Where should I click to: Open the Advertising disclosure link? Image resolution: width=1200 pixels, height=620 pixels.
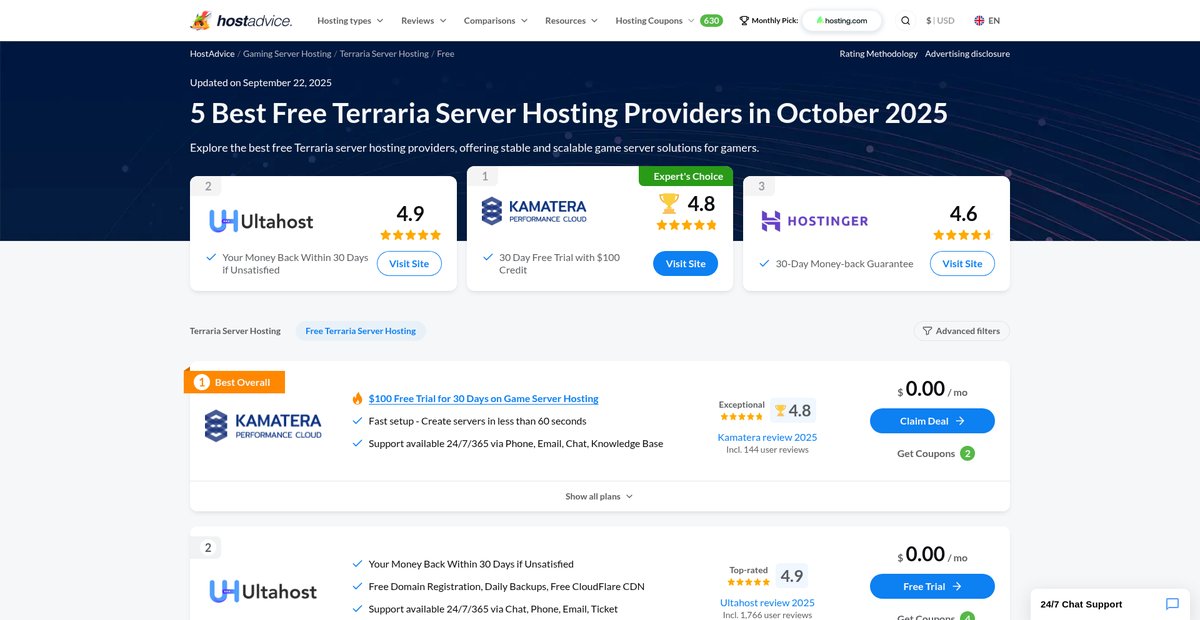click(967, 54)
